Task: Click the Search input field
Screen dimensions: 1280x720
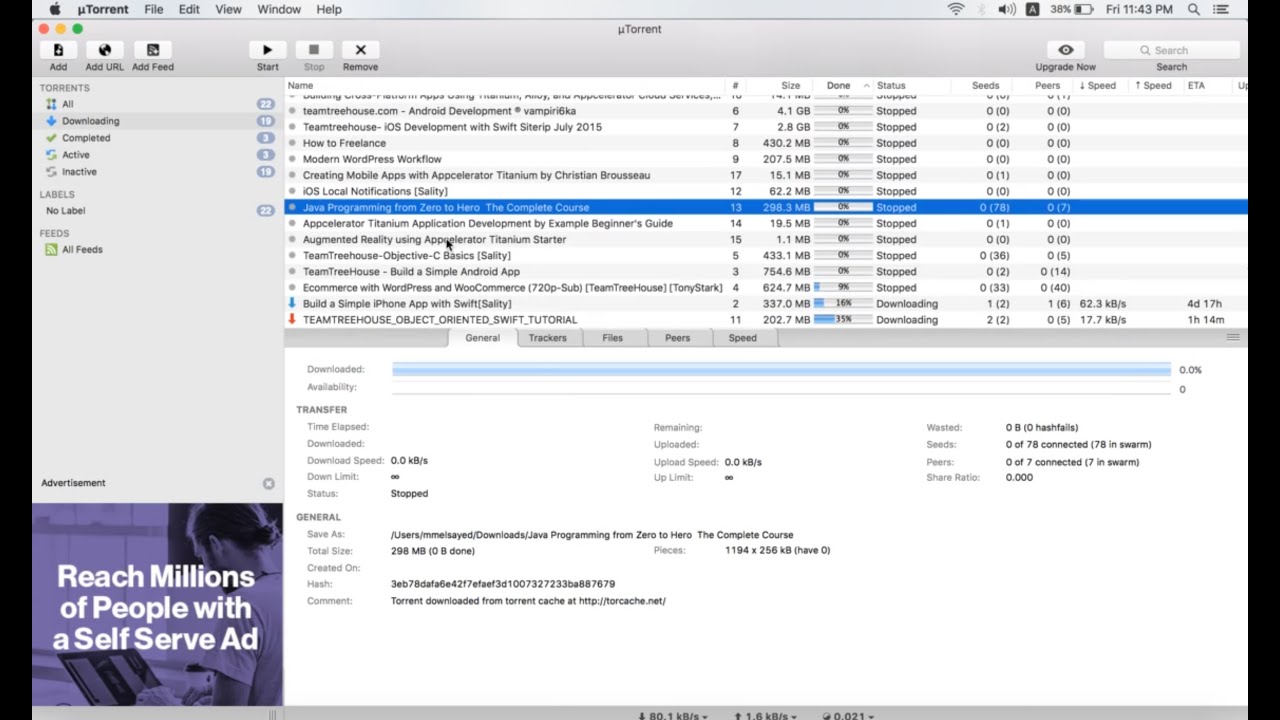Action: 1172,50
